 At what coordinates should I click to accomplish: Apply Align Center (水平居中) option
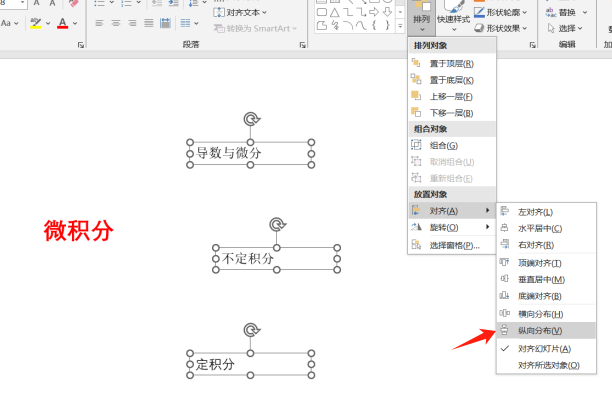pyautogui.click(x=546, y=228)
